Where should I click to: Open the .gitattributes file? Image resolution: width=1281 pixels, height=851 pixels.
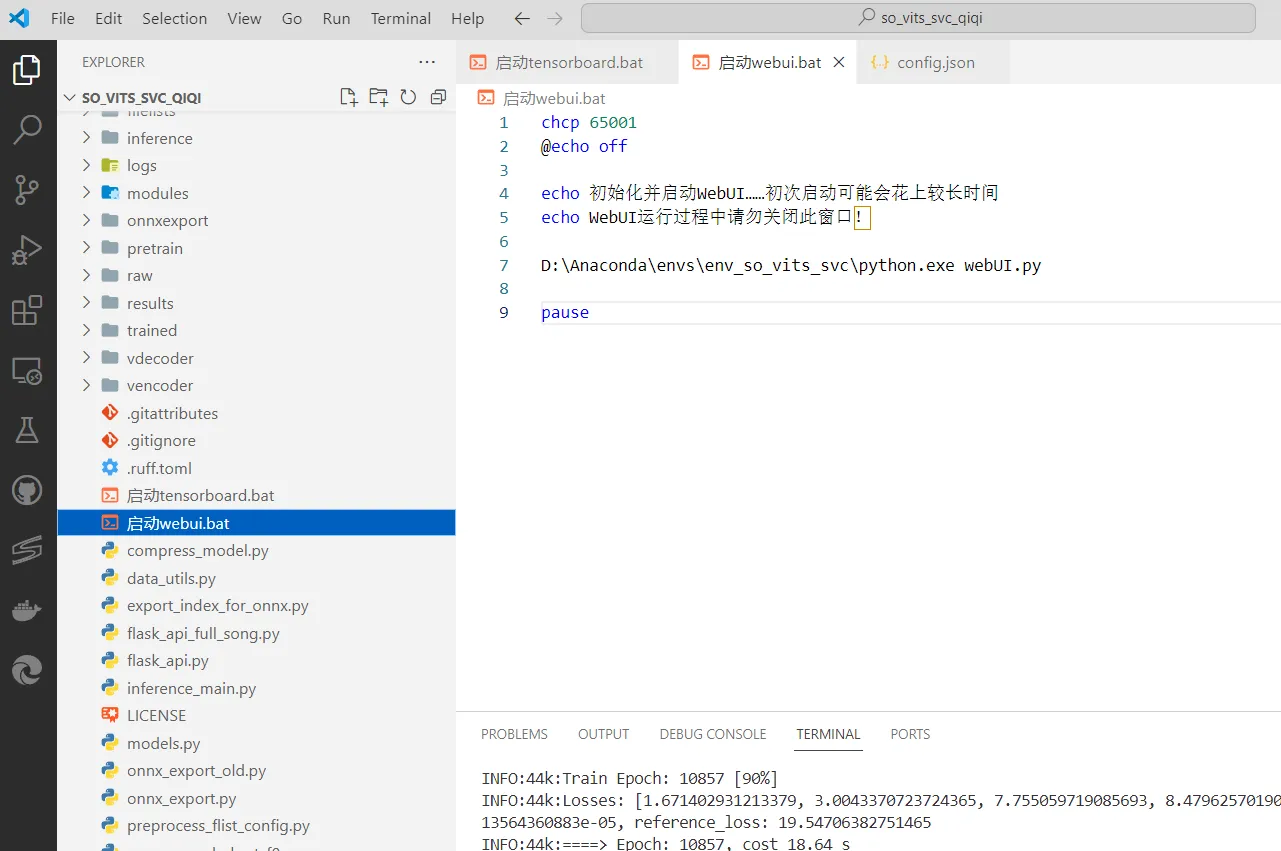tap(256, 413)
